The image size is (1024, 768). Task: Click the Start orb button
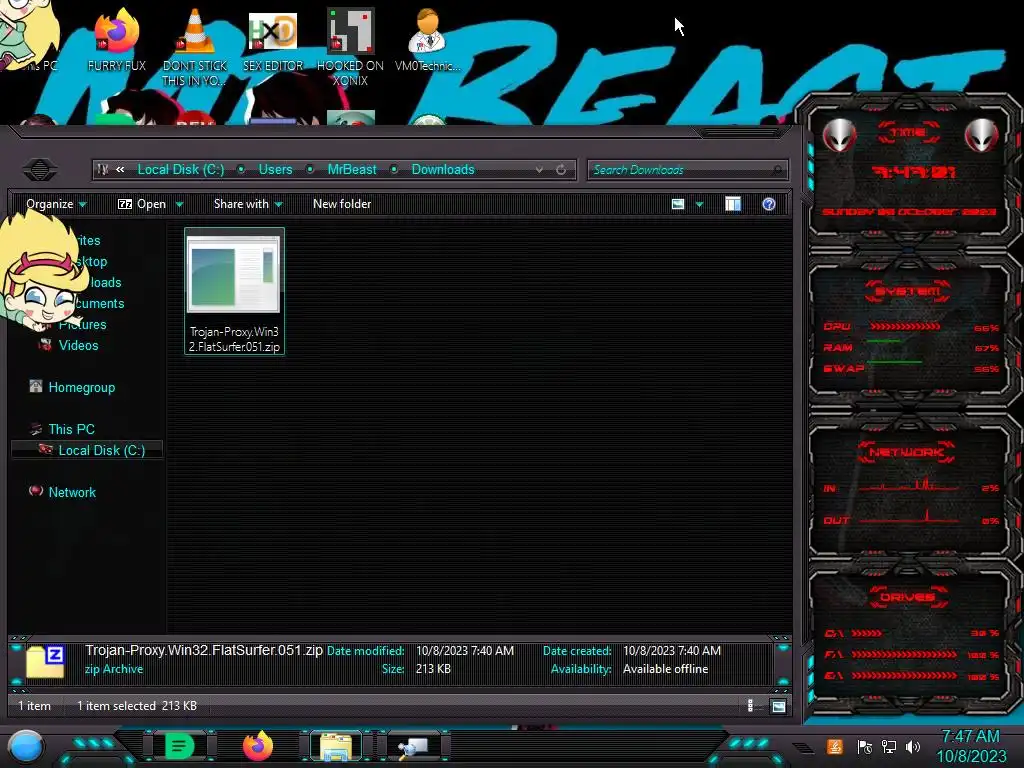coord(26,747)
